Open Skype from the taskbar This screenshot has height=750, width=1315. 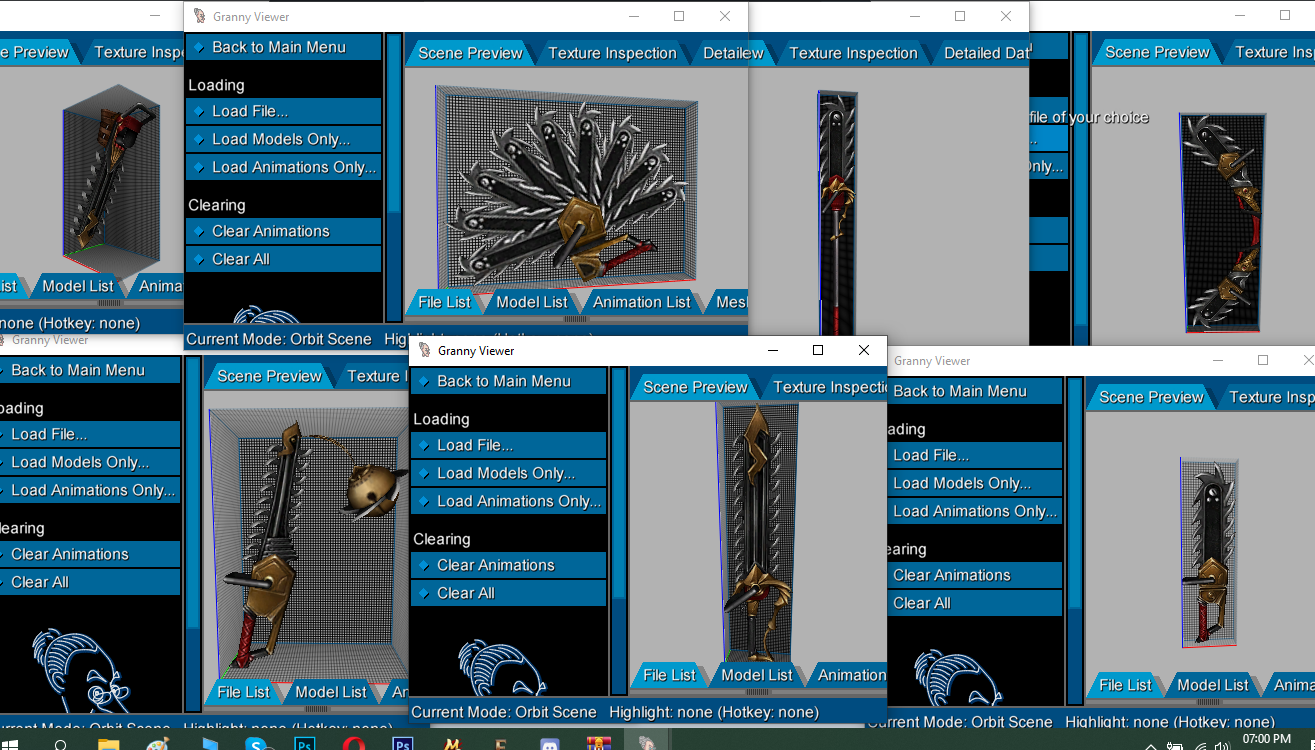(258, 744)
